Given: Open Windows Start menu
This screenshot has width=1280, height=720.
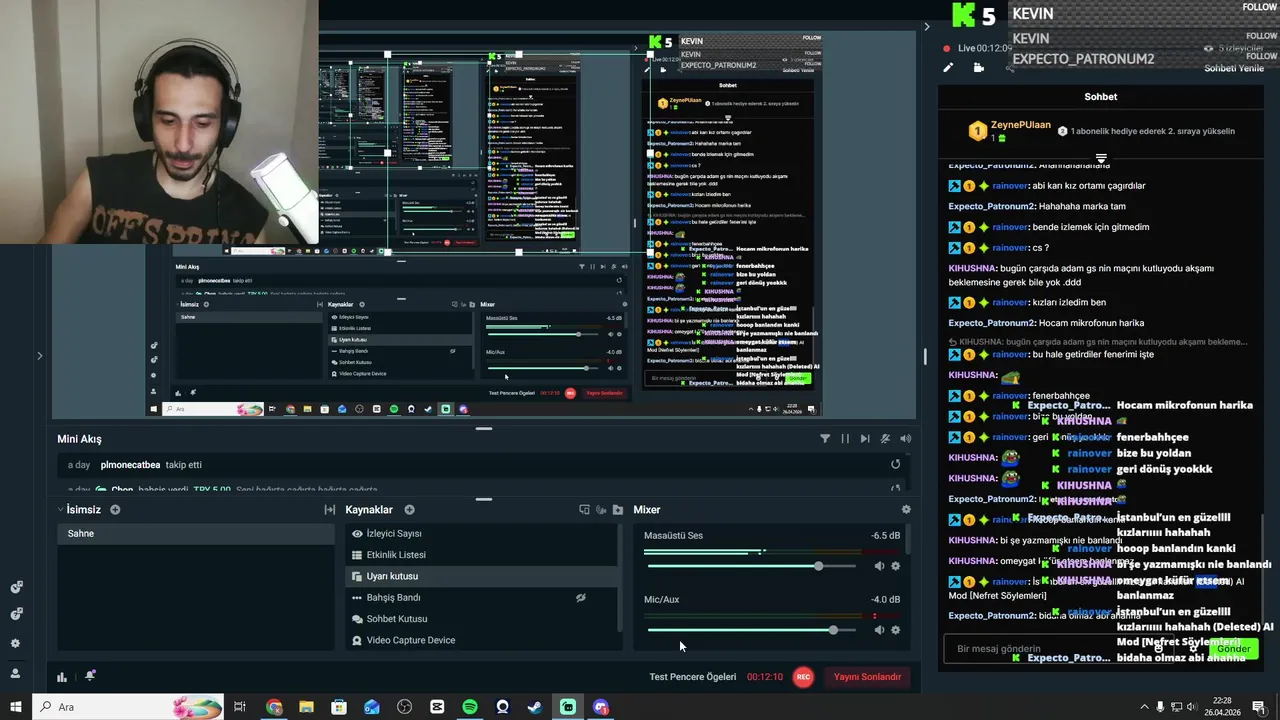Looking at the screenshot, I should coord(16,707).
